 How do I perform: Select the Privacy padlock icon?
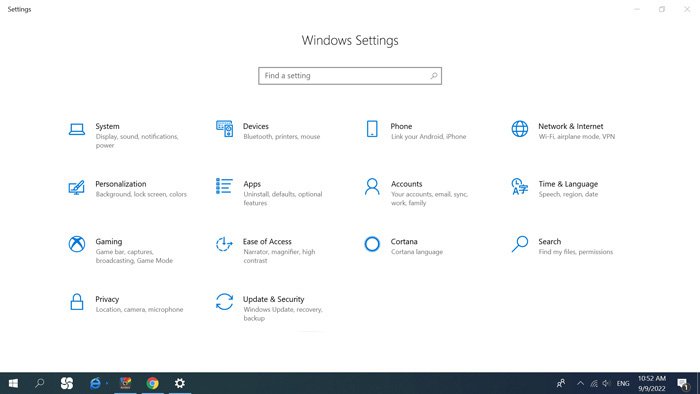point(77,302)
